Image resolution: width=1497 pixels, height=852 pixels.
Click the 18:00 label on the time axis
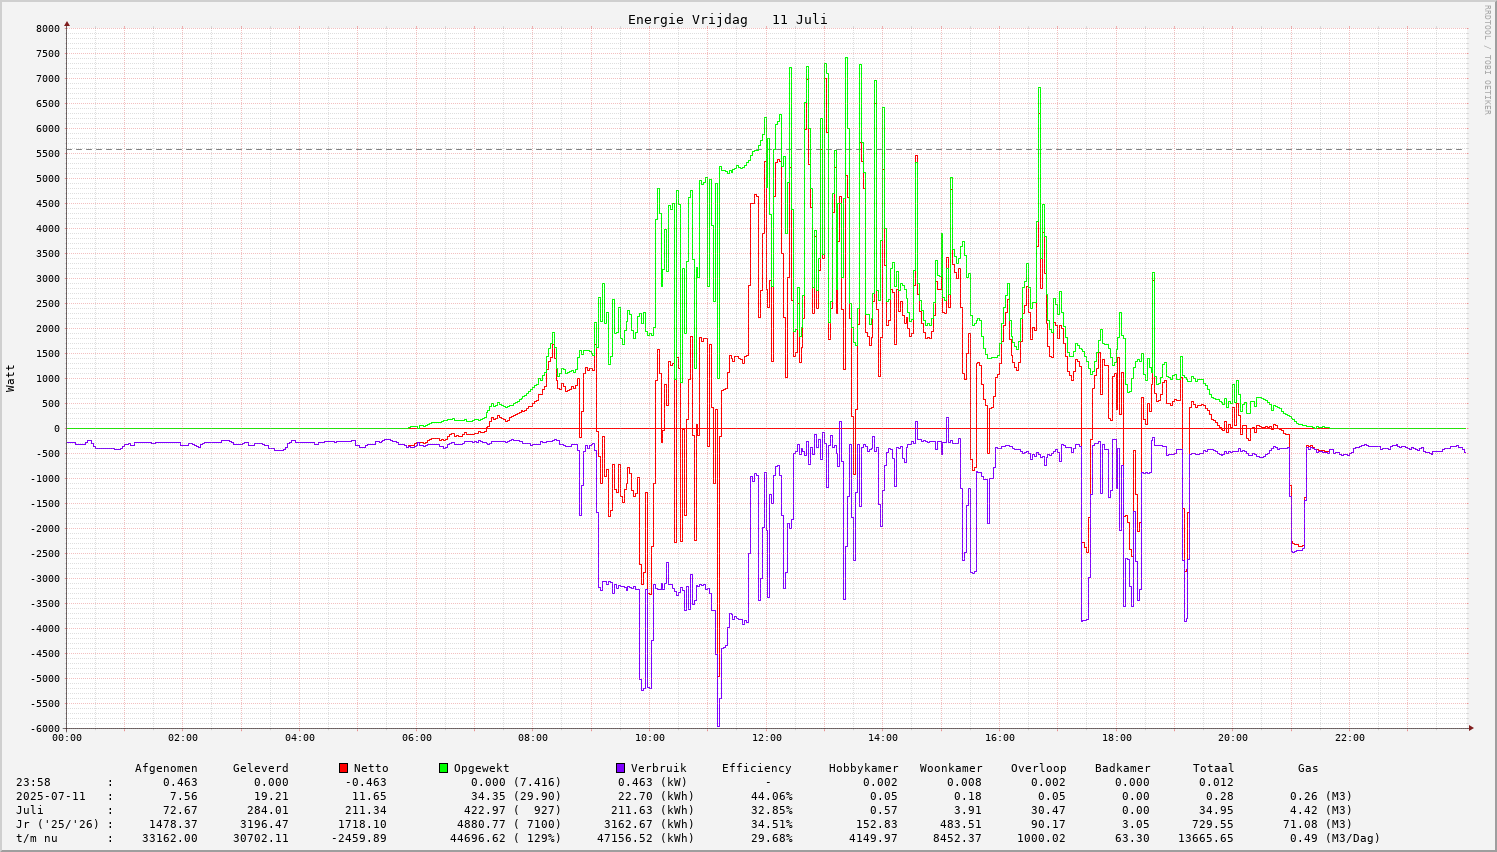click(1117, 738)
